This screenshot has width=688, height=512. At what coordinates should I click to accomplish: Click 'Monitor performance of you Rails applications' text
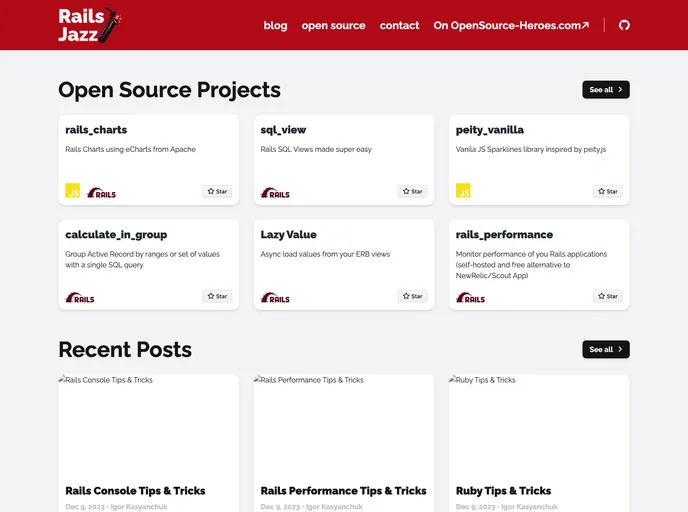pos(531,265)
